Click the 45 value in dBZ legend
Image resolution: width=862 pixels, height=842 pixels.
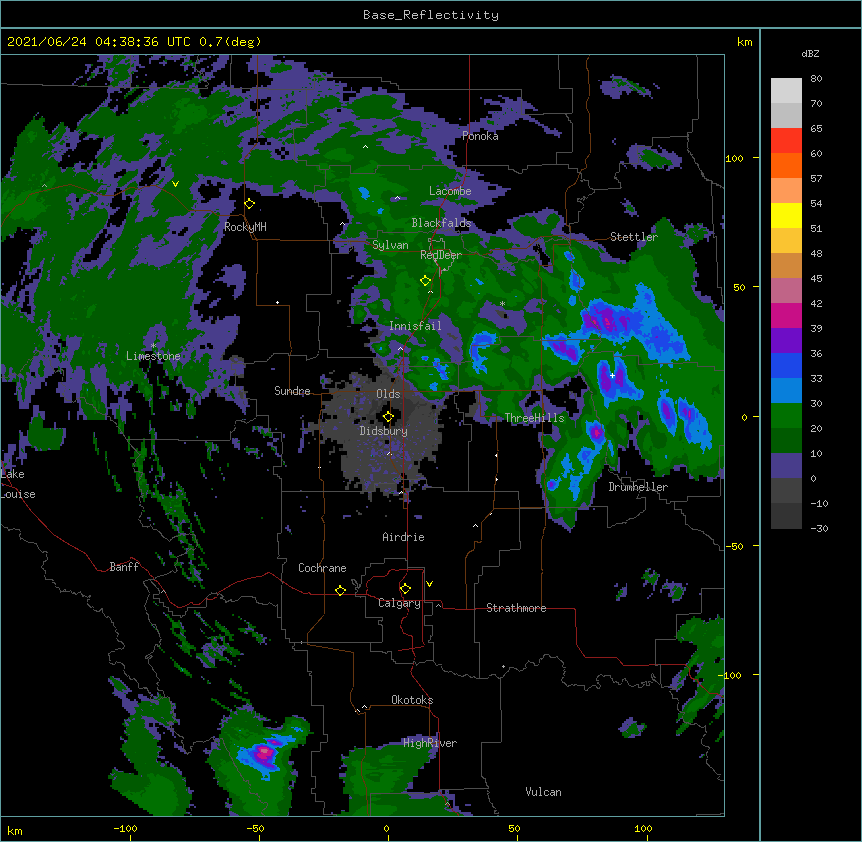pyautogui.click(x=816, y=279)
